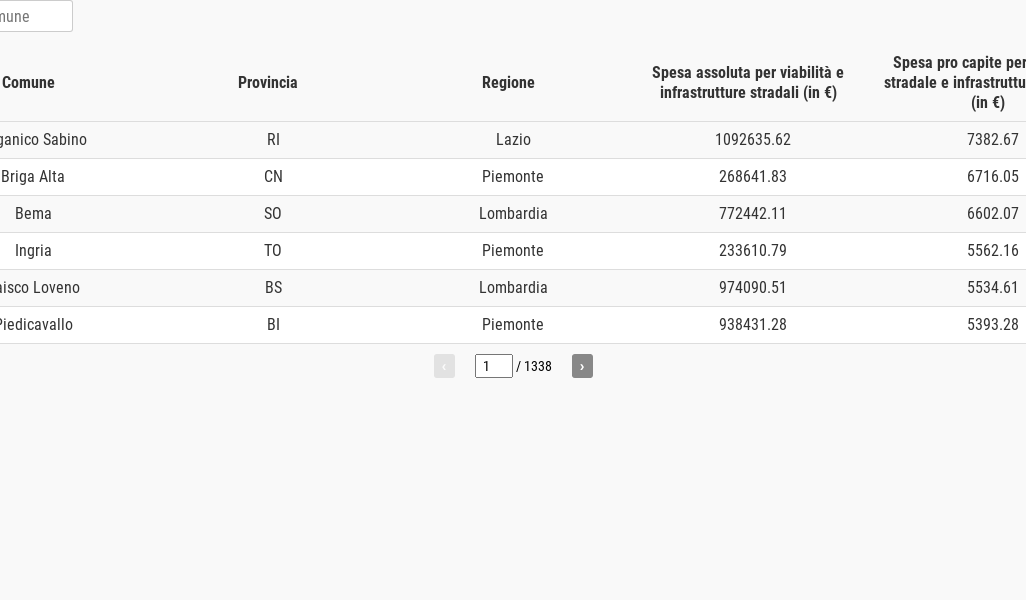The width and height of the screenshot is (1026, 600).
Task: Sort by Regione column header
Action: (x=508, y=82)
